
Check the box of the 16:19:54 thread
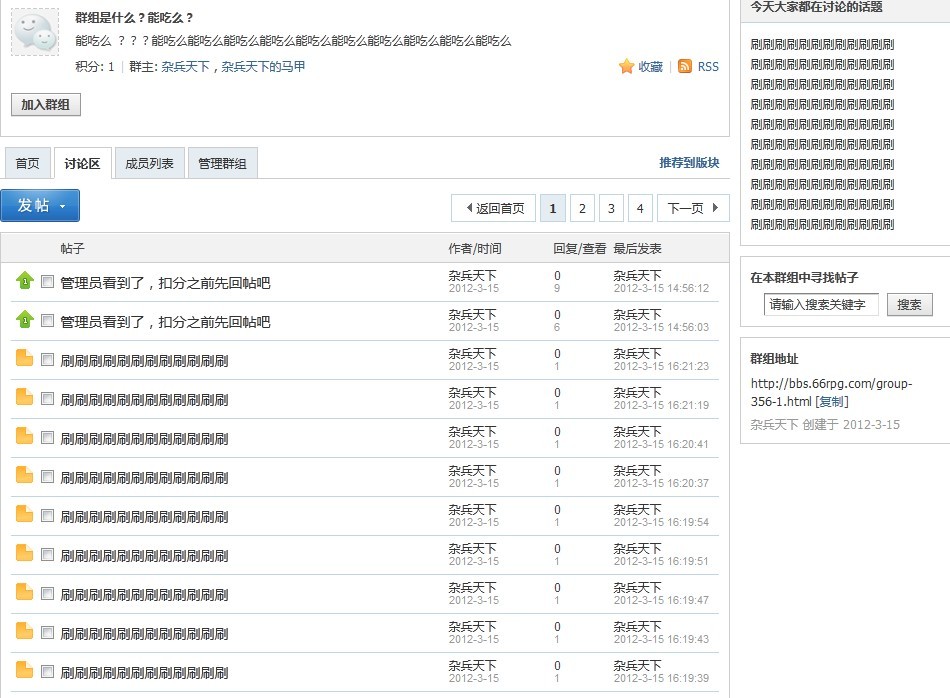coord(47,516)
